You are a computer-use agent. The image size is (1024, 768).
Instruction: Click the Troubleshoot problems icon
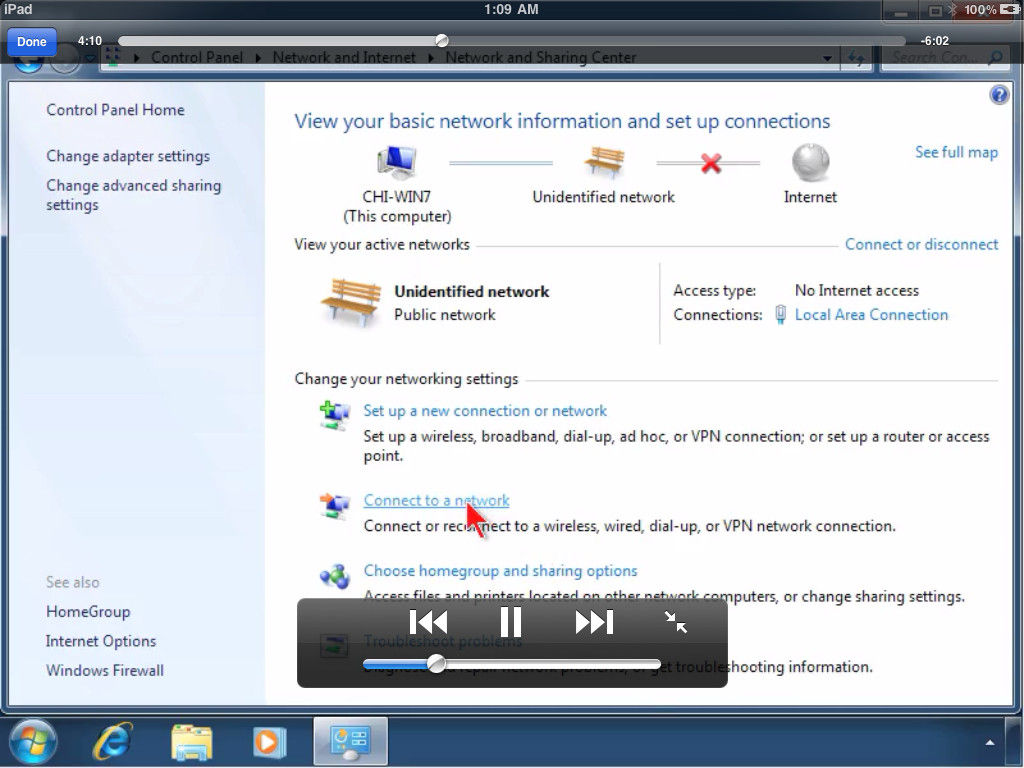coord(334,645)
